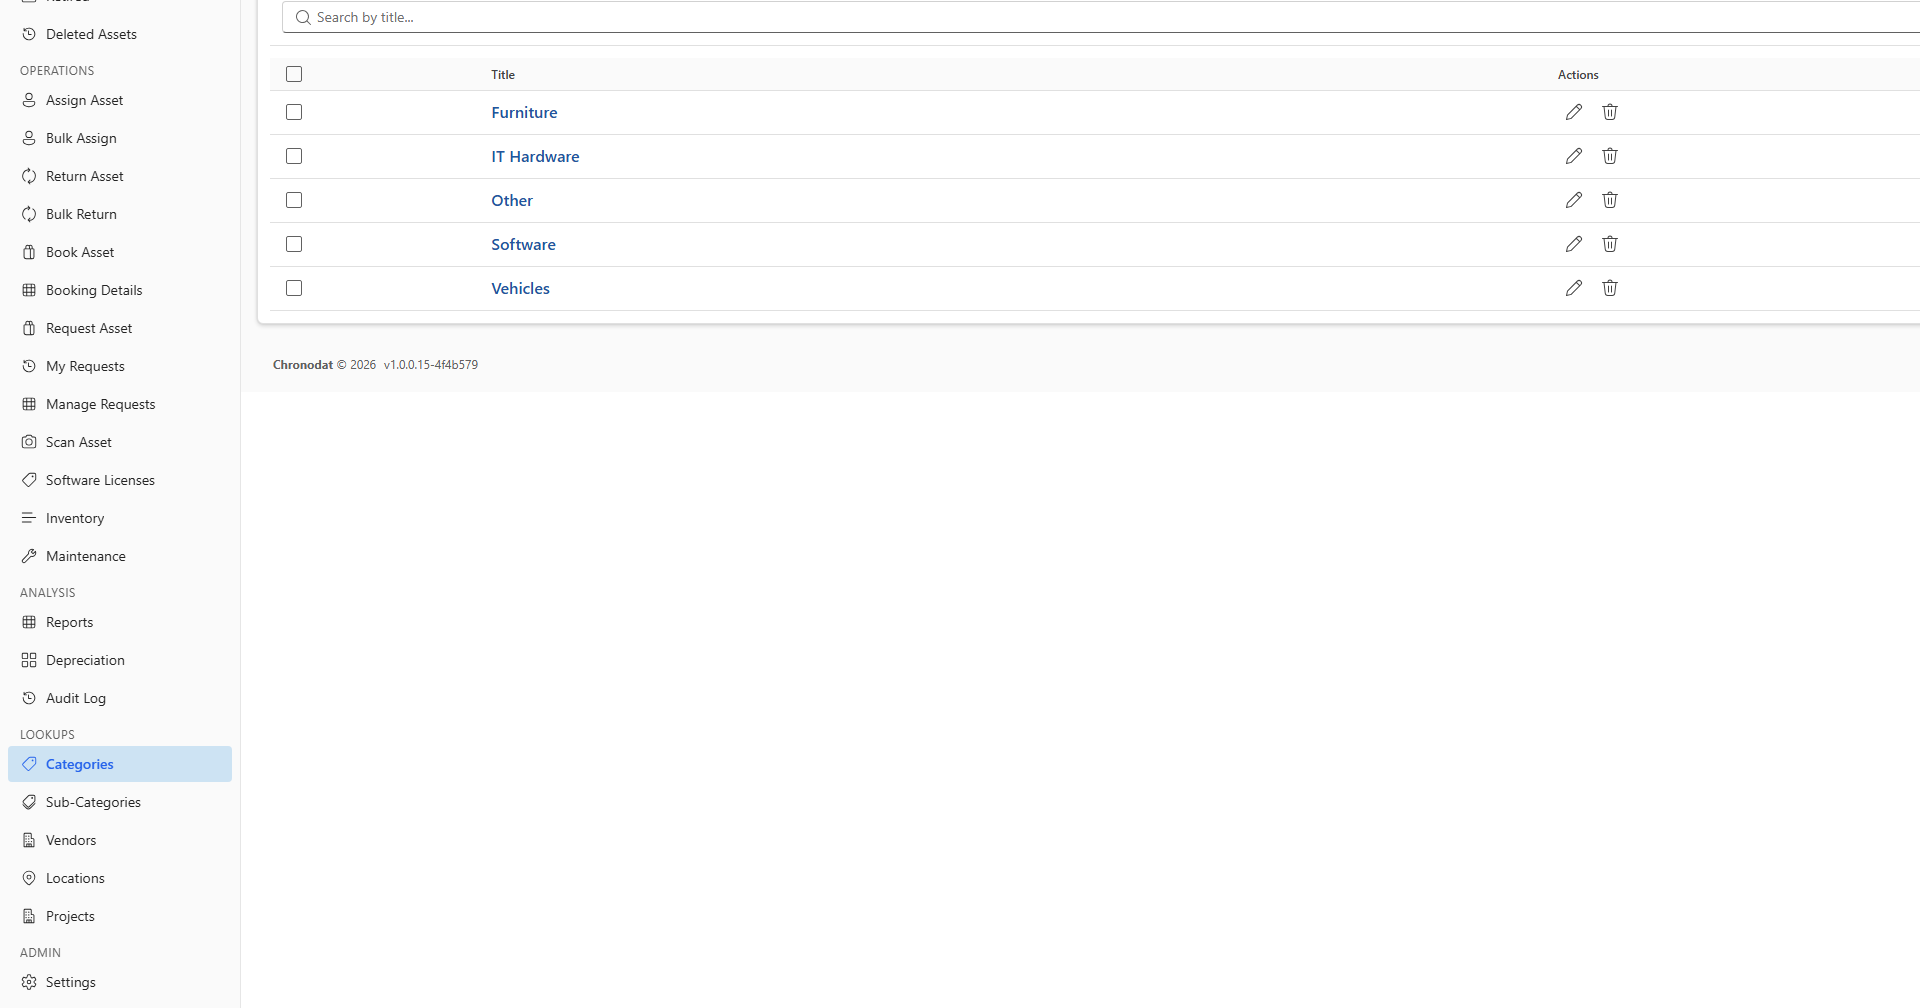Click version text v1.0.0.15-4f4b579
The height and width of the screenshot is (1008, 1920).
pos(431,365)
